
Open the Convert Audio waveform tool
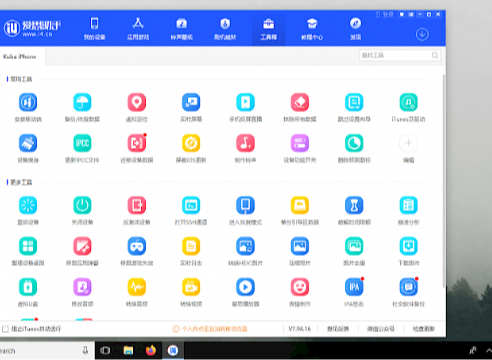[137, 287]
